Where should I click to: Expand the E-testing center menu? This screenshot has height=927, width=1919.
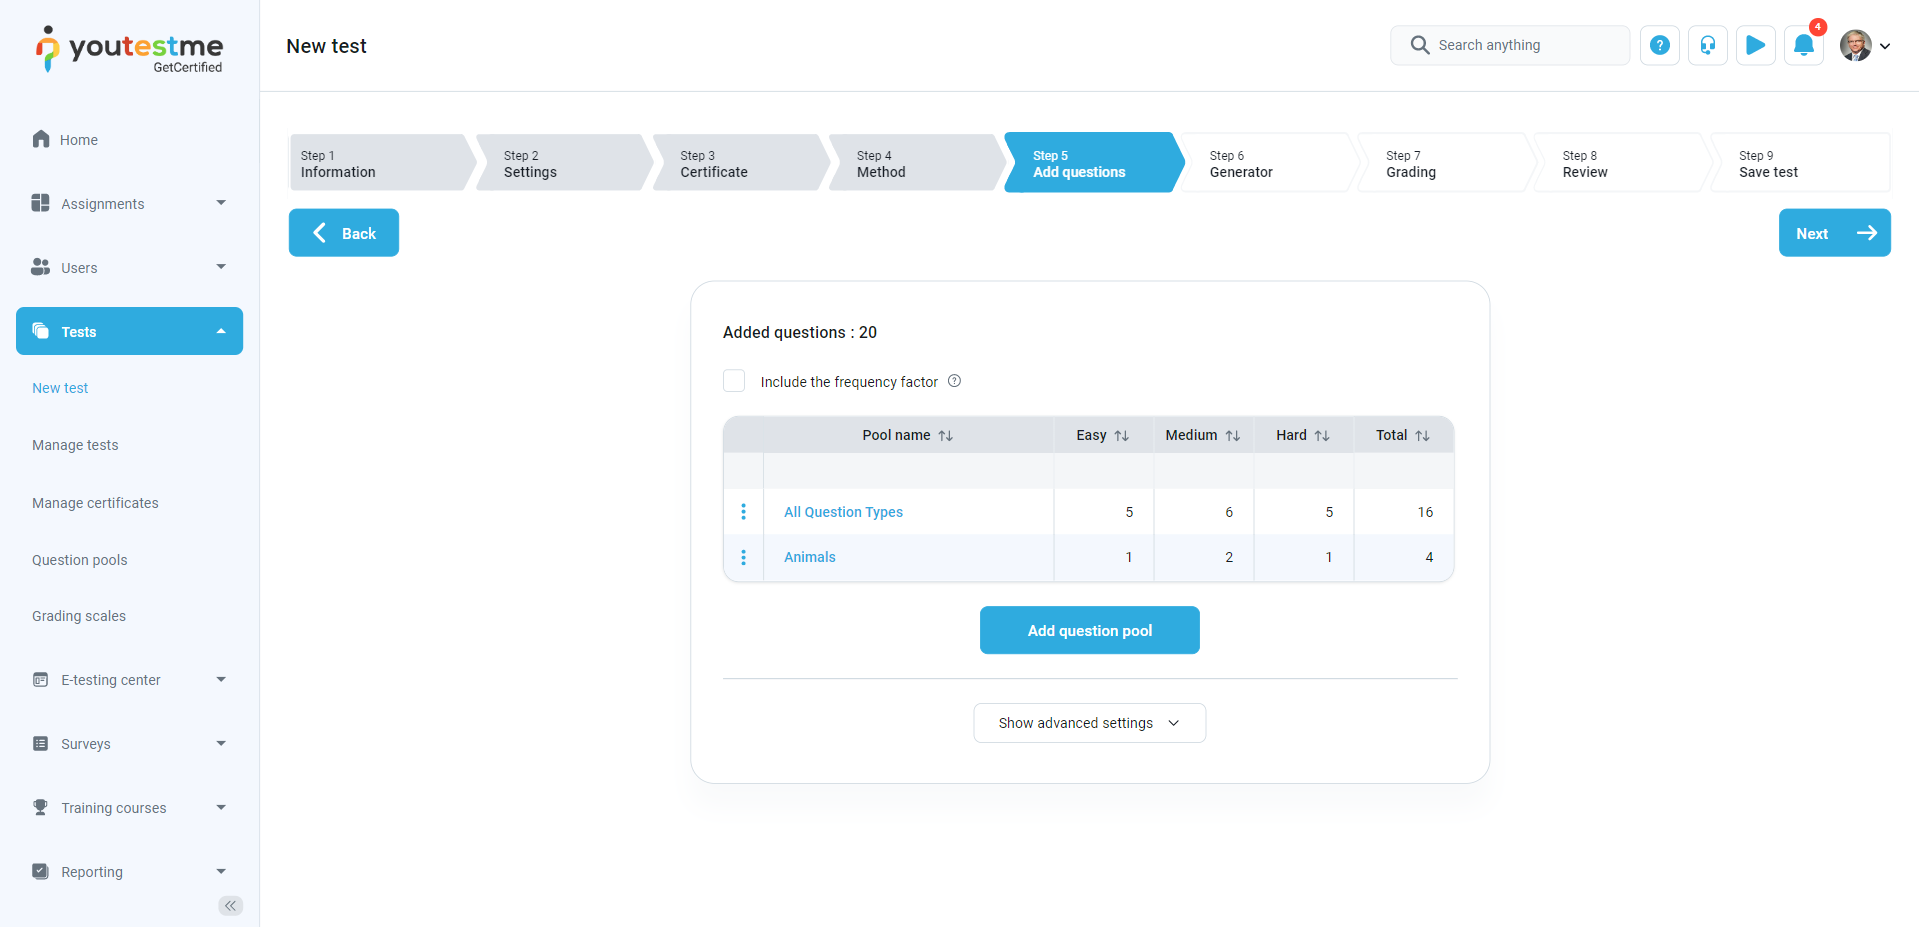129,680
